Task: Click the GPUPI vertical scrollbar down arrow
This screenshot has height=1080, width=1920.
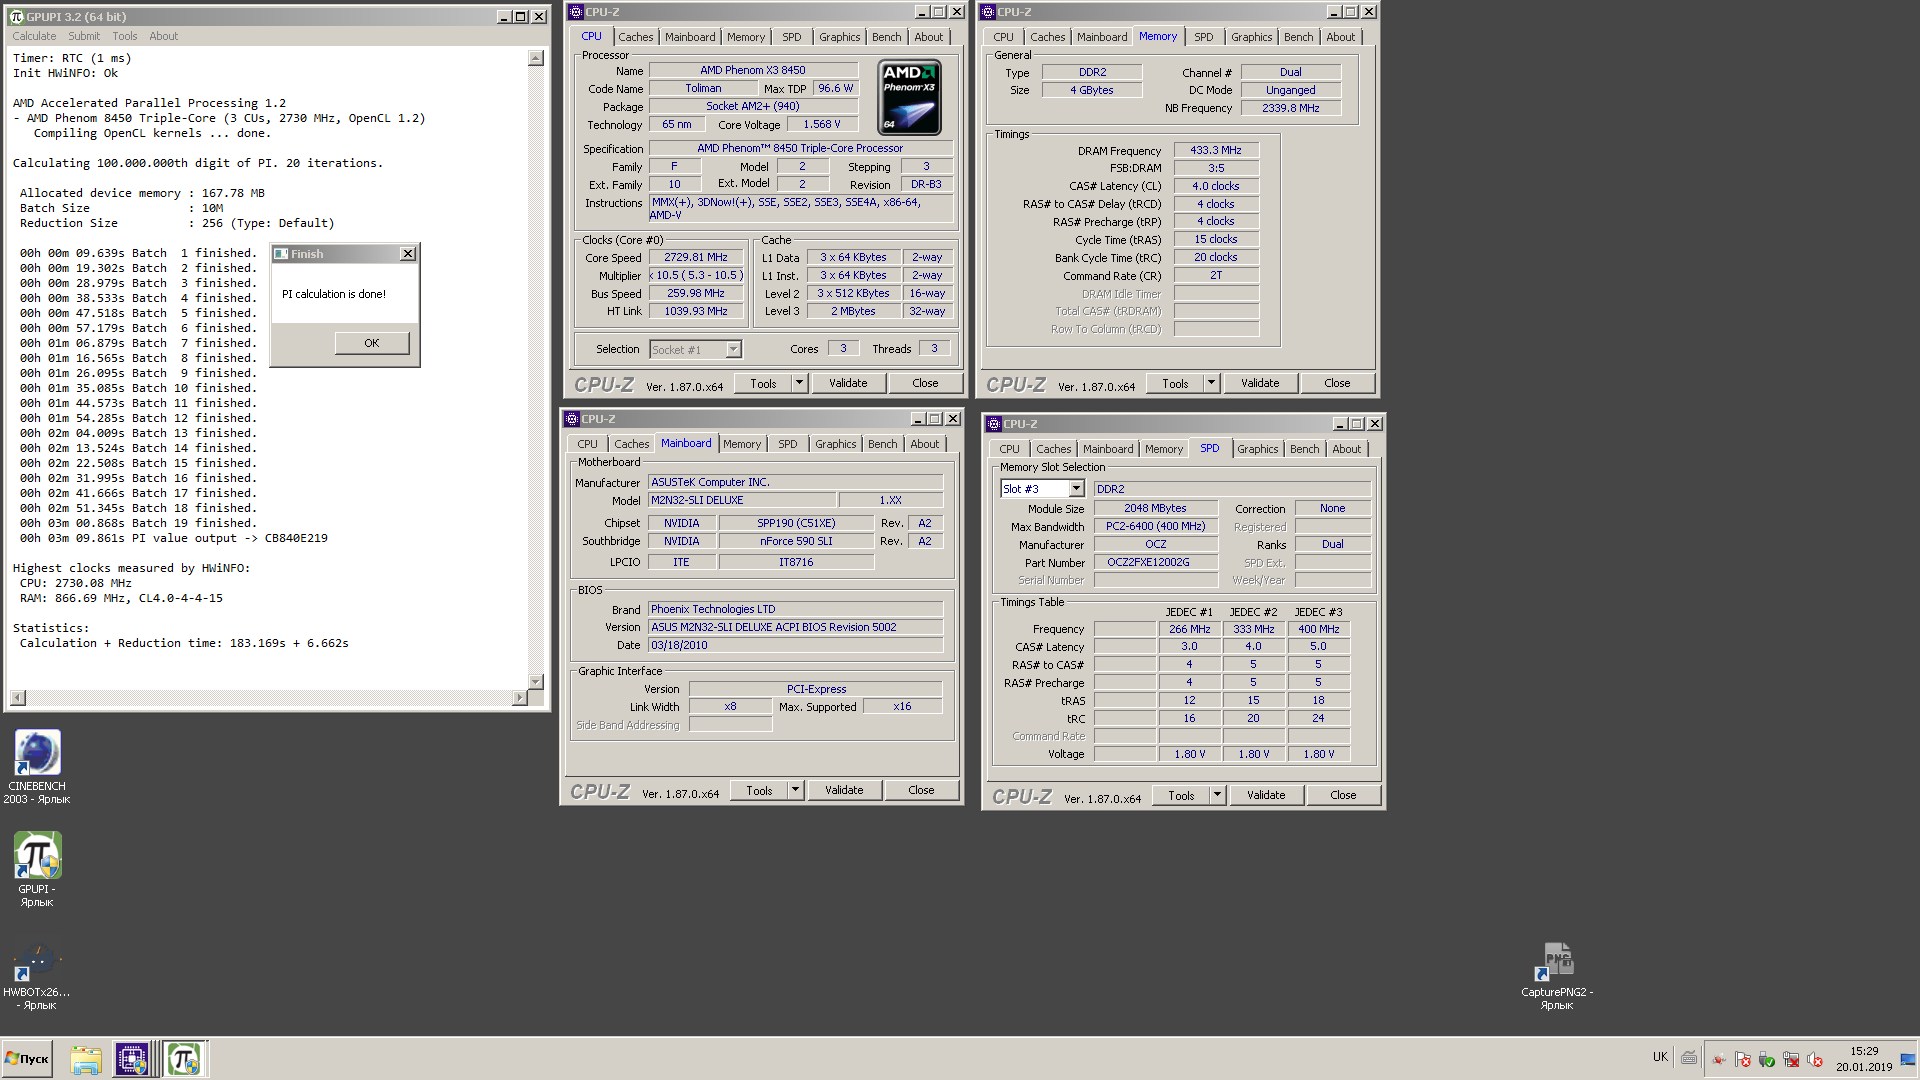Action: 536,682
